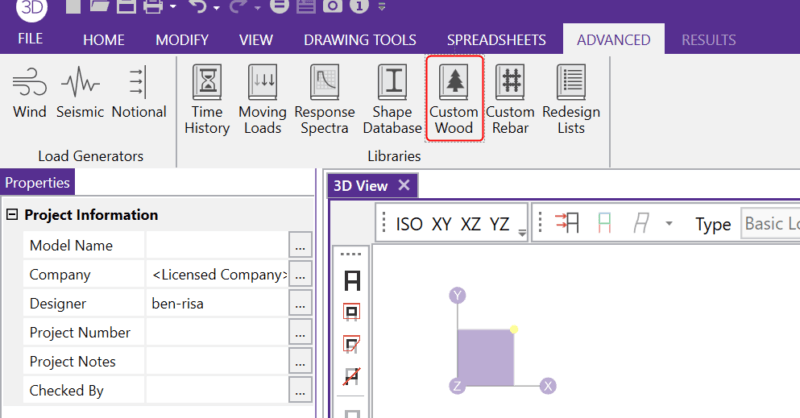Click the Moving Loads icon

pyautogui.click(x=262, y=98)
